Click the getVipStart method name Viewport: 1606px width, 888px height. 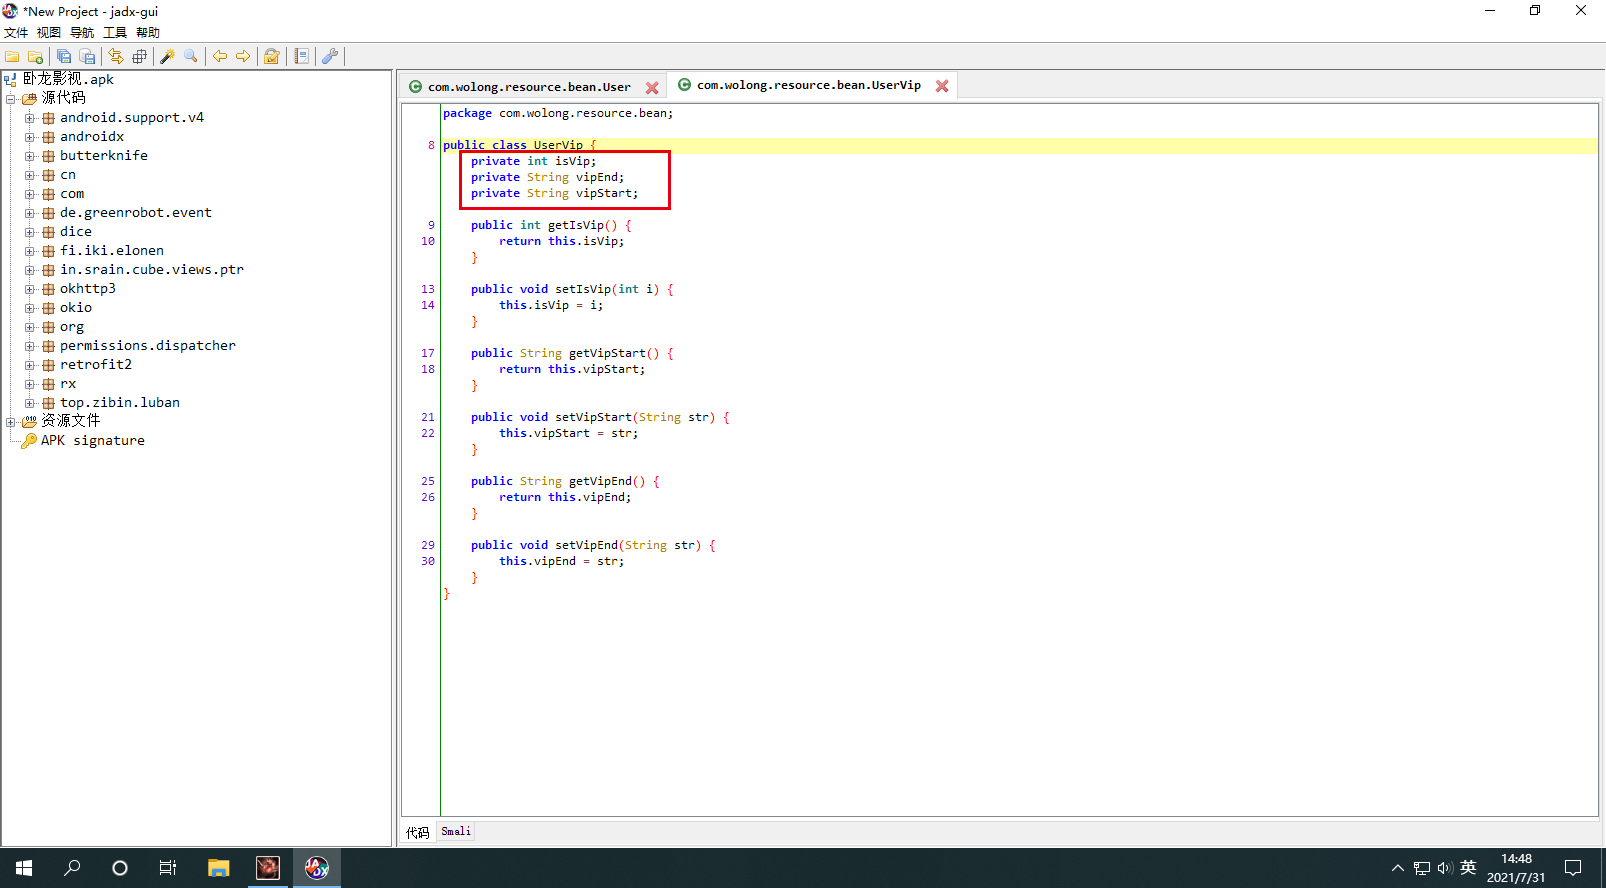coord(607,354)
